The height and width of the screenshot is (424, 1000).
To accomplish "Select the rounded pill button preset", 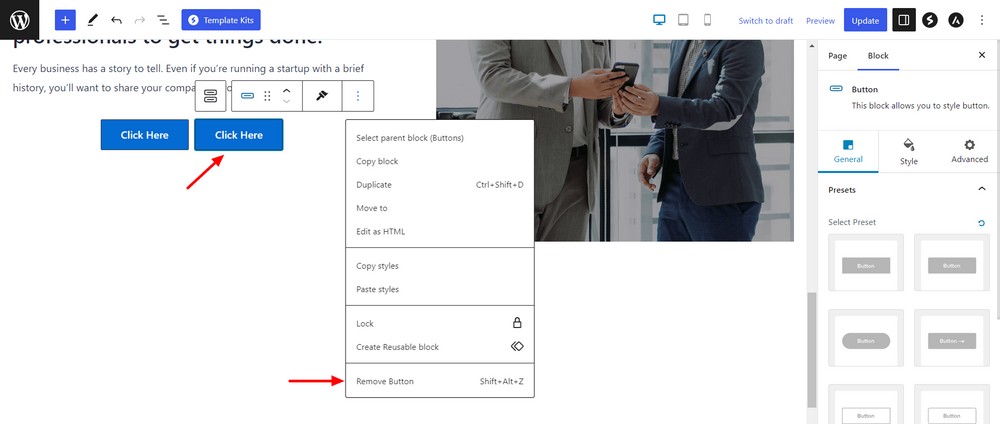I will (x=865, y=338).
